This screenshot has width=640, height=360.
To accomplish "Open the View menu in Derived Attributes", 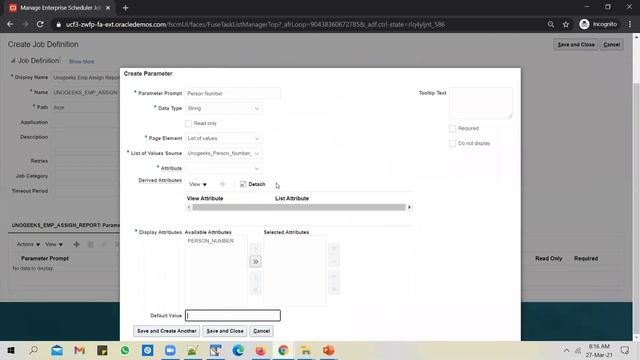I will 198,184.
